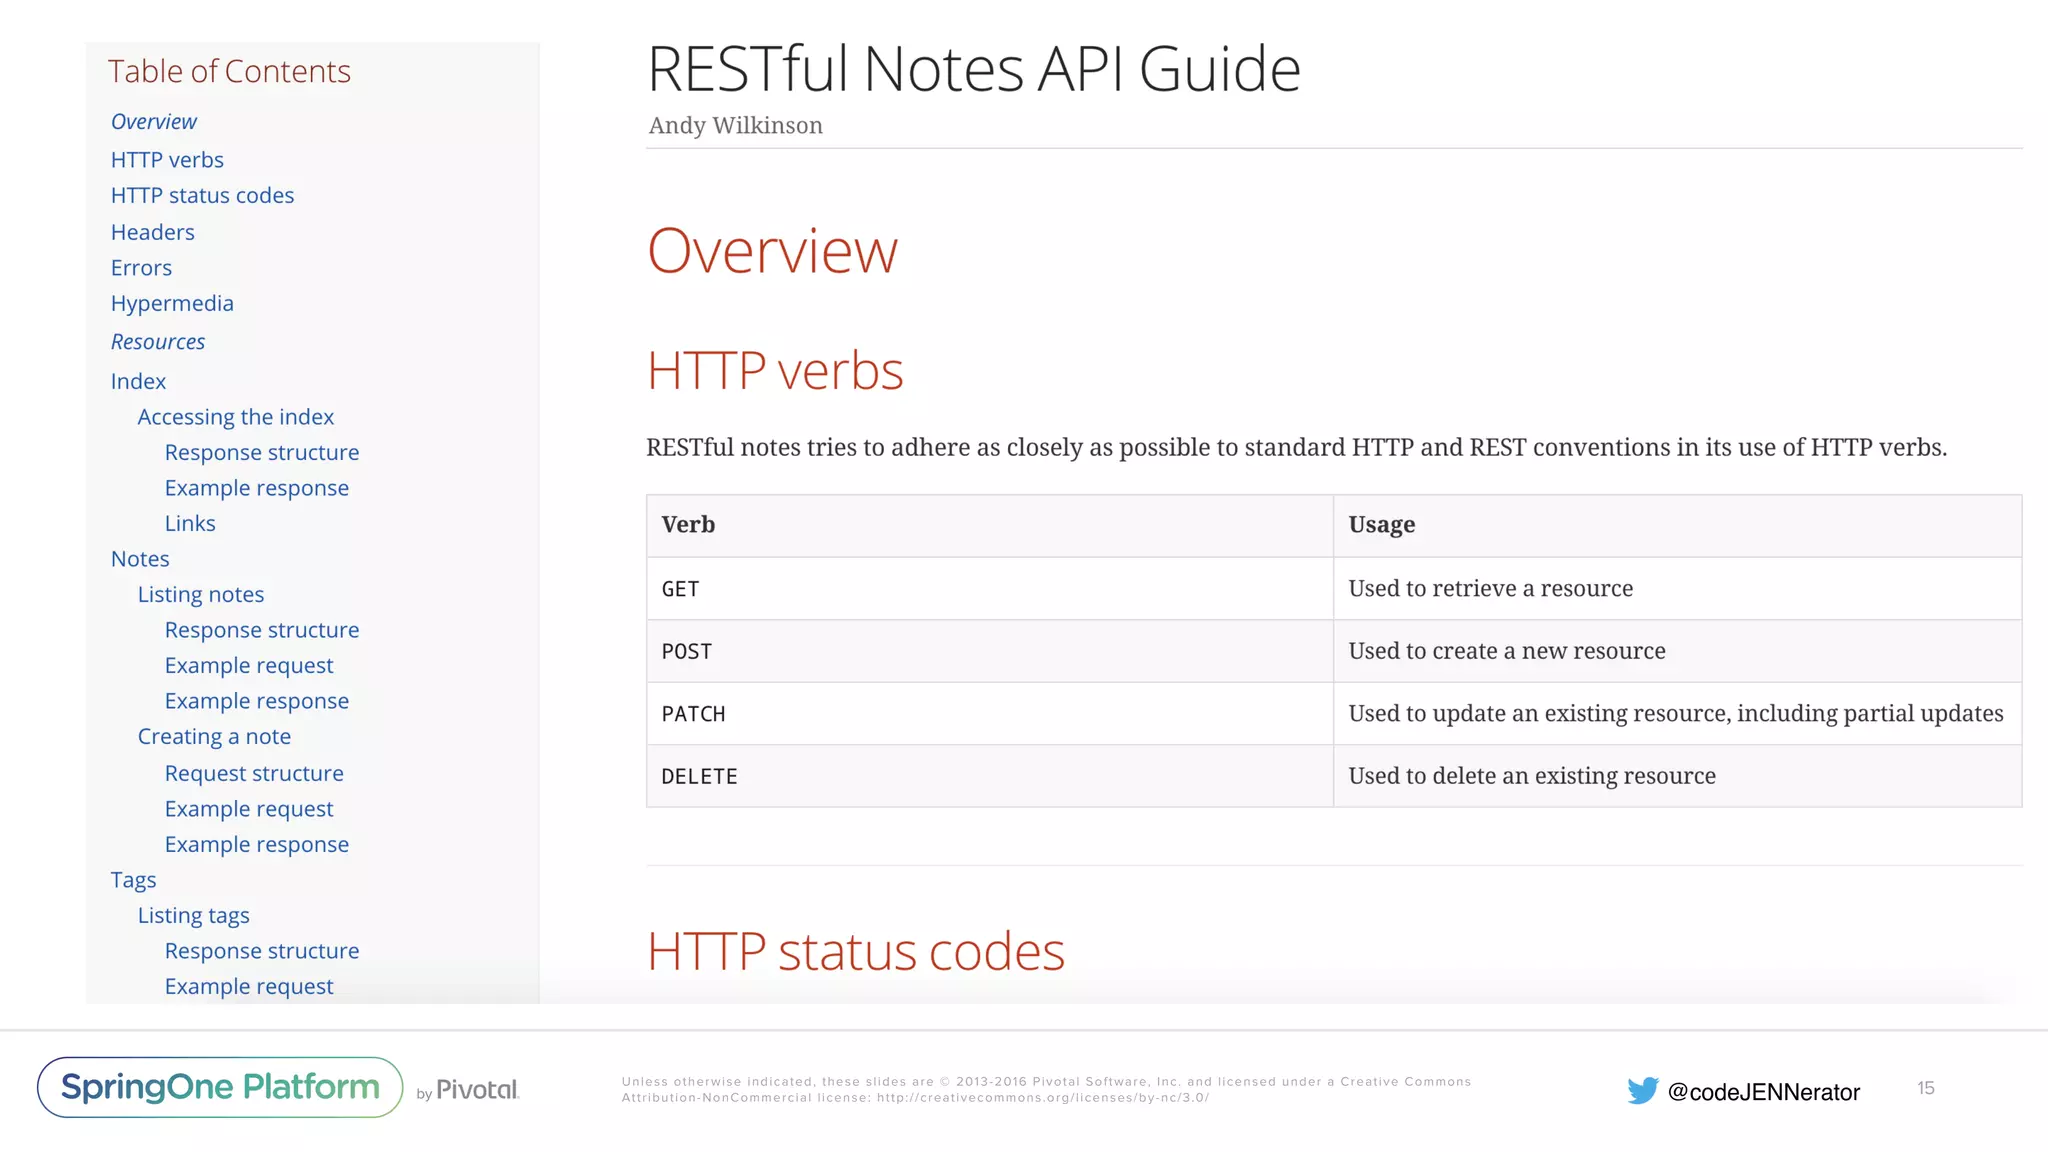The width and height of the screenshot is (2048, 1152).
Task: Open Listing notes entry
Action: 200,595
